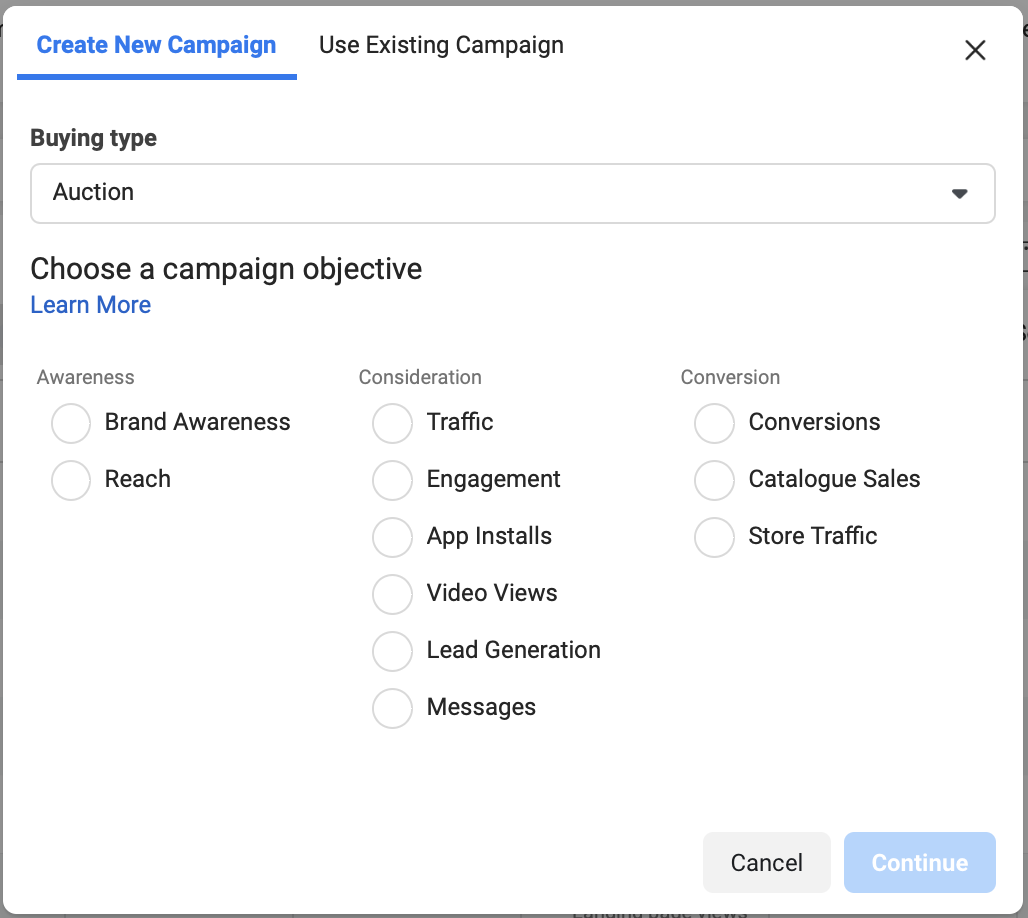Pick the Engagement objective
Image resolution: width=1028 pixels, height=918 pixels.
click(x=392, y=480)
